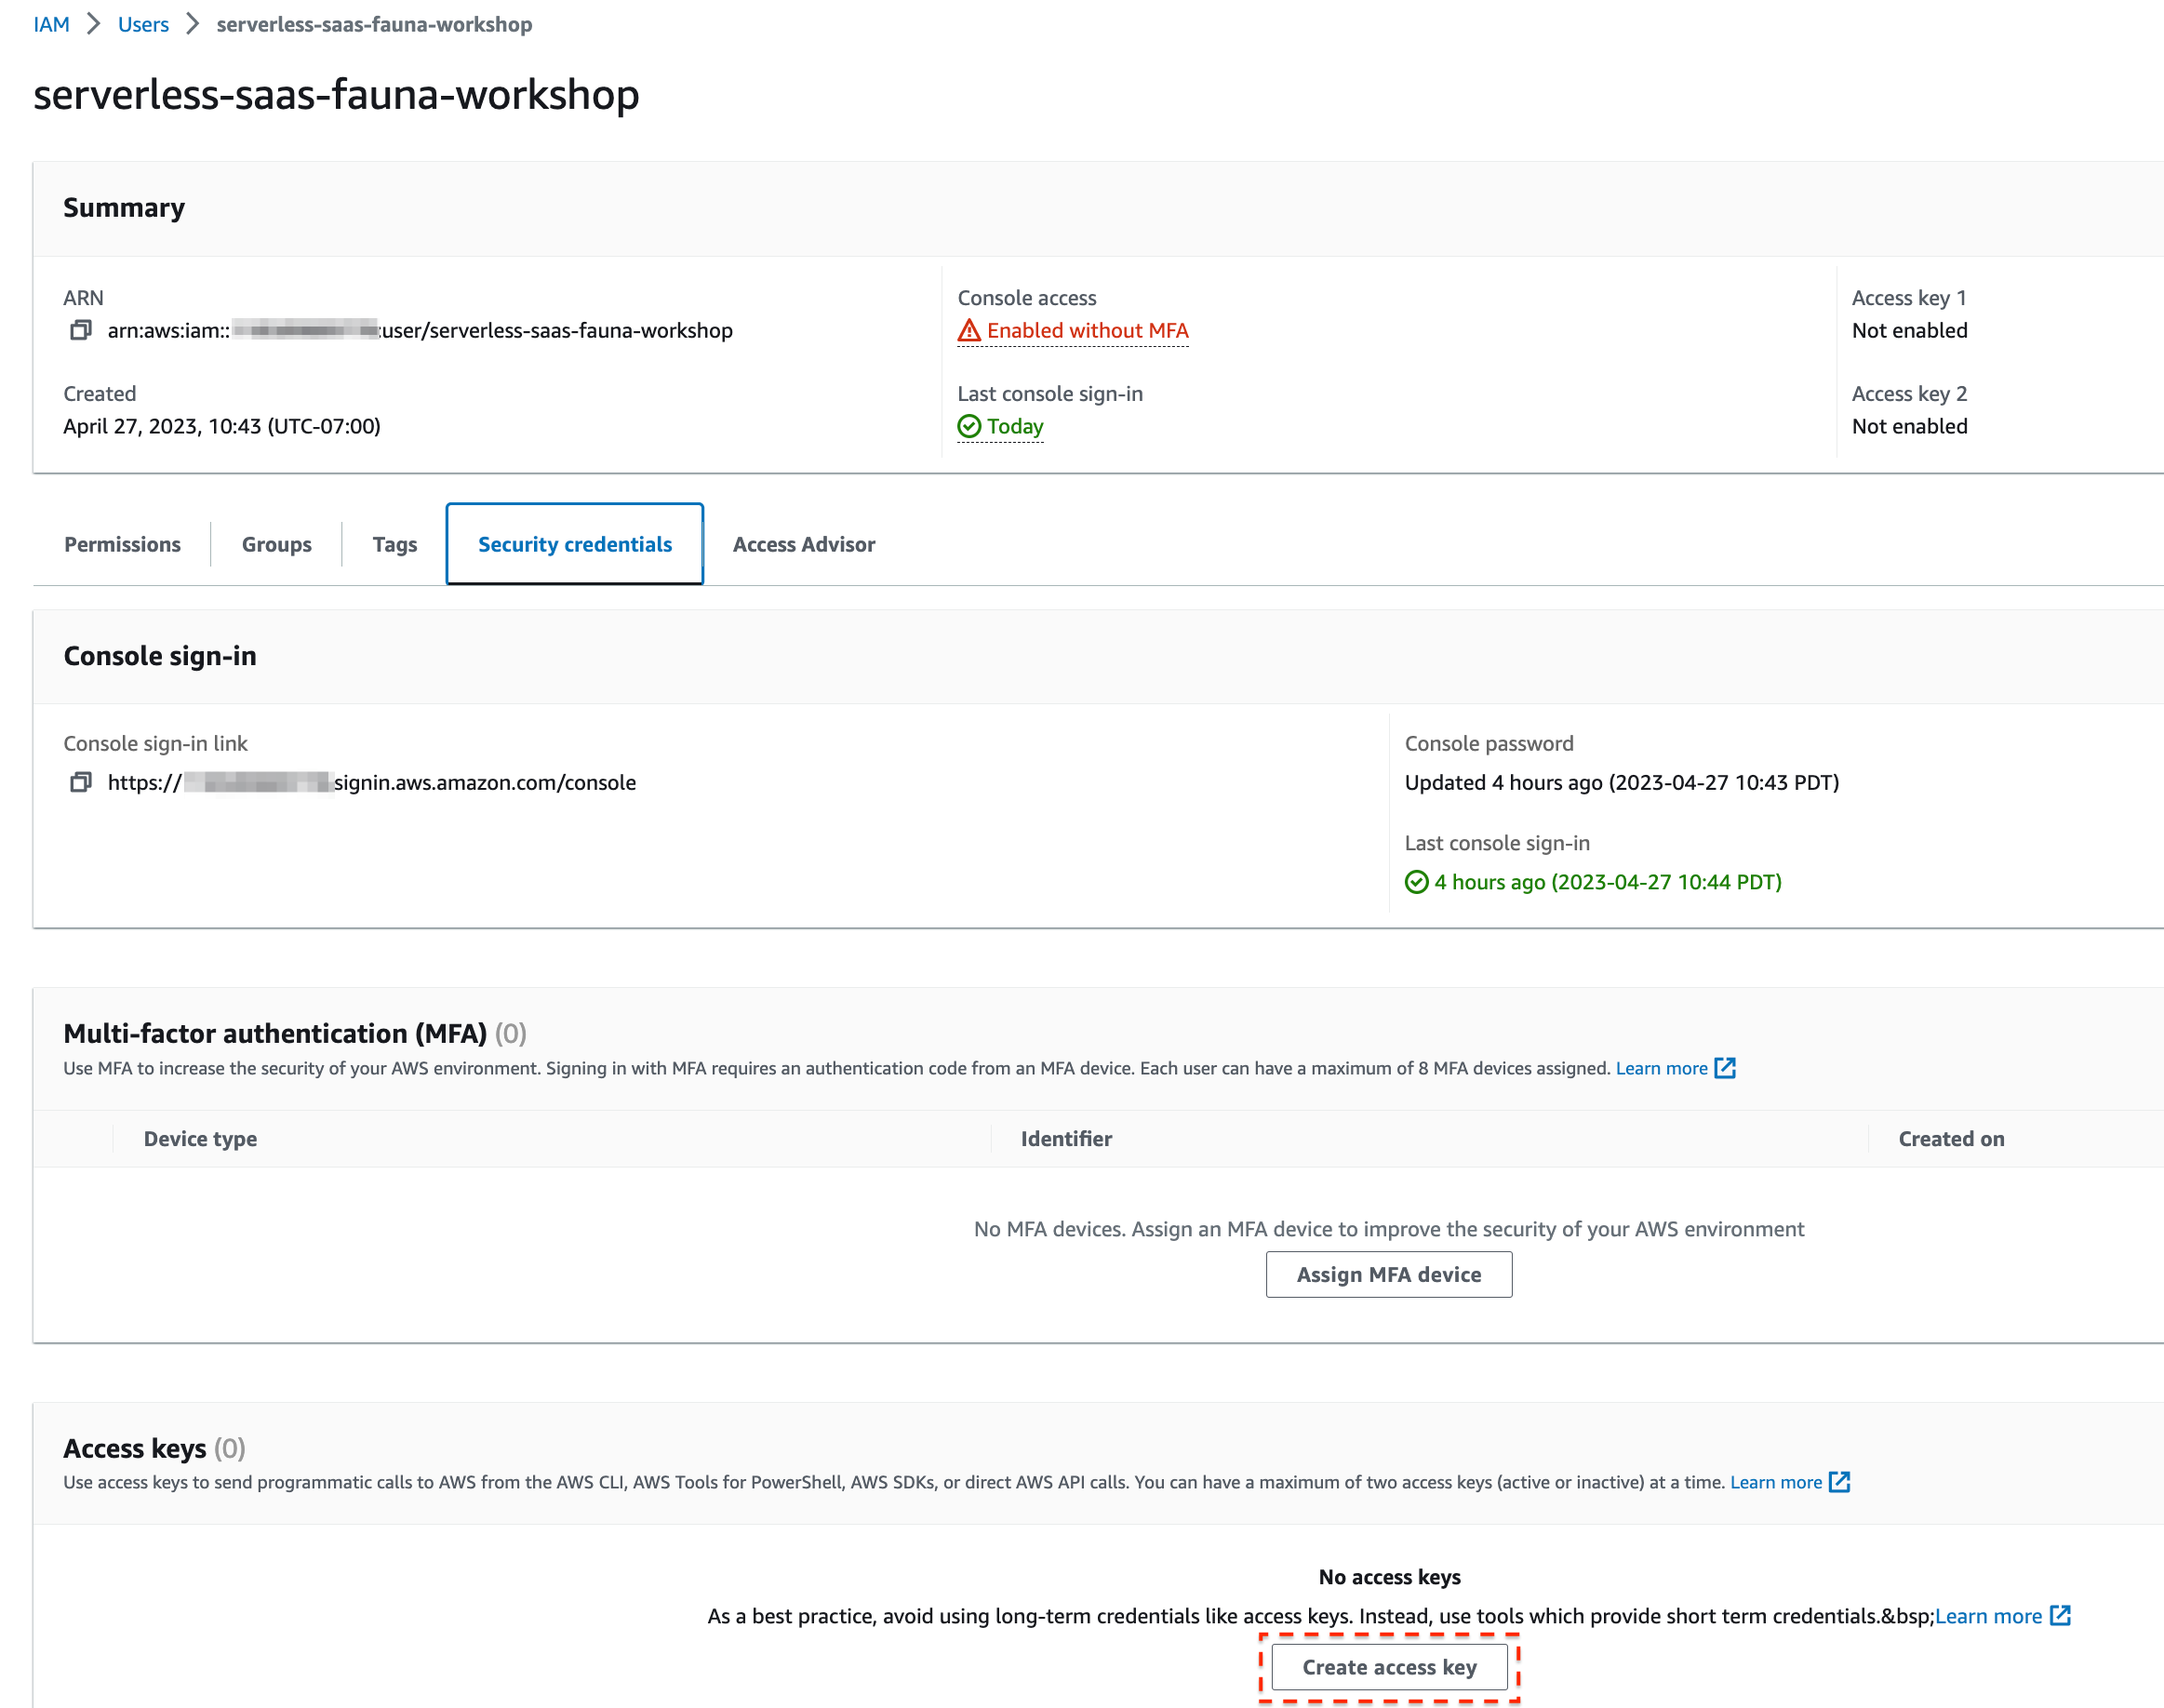Click the Today last sign-in link

point(1015,426)
